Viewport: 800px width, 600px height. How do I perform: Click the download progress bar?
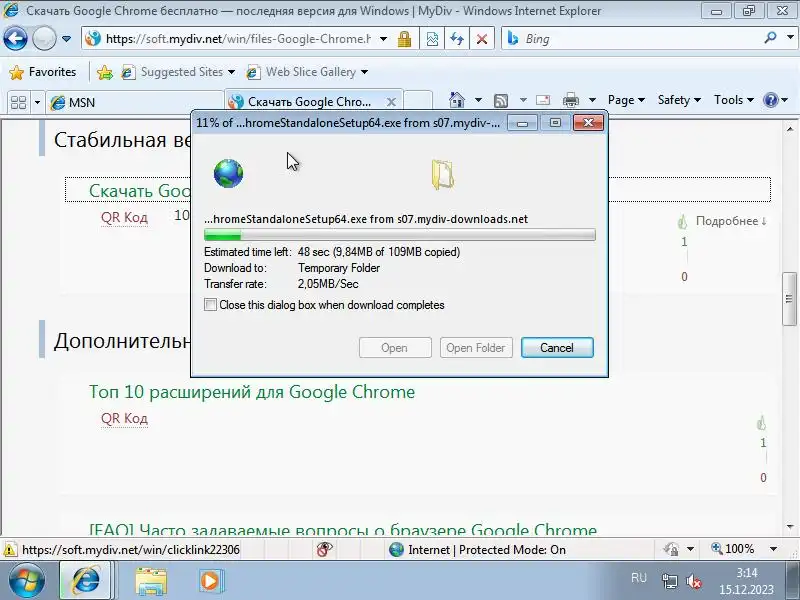tap(399, 235)
